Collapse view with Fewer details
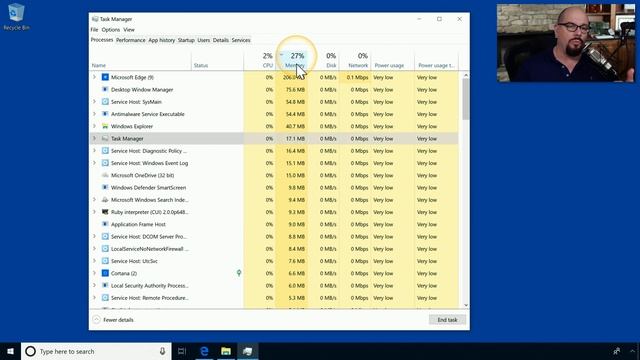Image resolution: width=640 pixels, height=360 pixels. 113,320
